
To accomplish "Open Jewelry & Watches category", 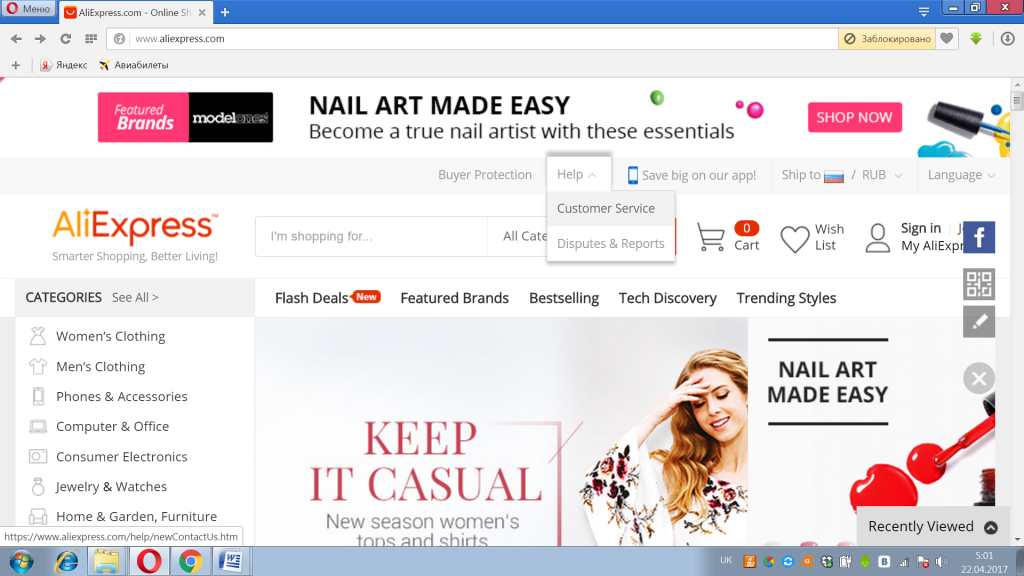I will click(x=111, y=487).
